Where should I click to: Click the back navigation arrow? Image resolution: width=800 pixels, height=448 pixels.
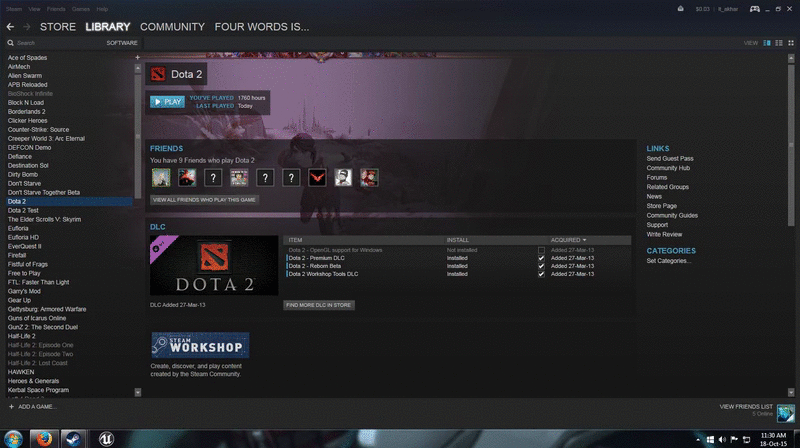pos(10,27)
